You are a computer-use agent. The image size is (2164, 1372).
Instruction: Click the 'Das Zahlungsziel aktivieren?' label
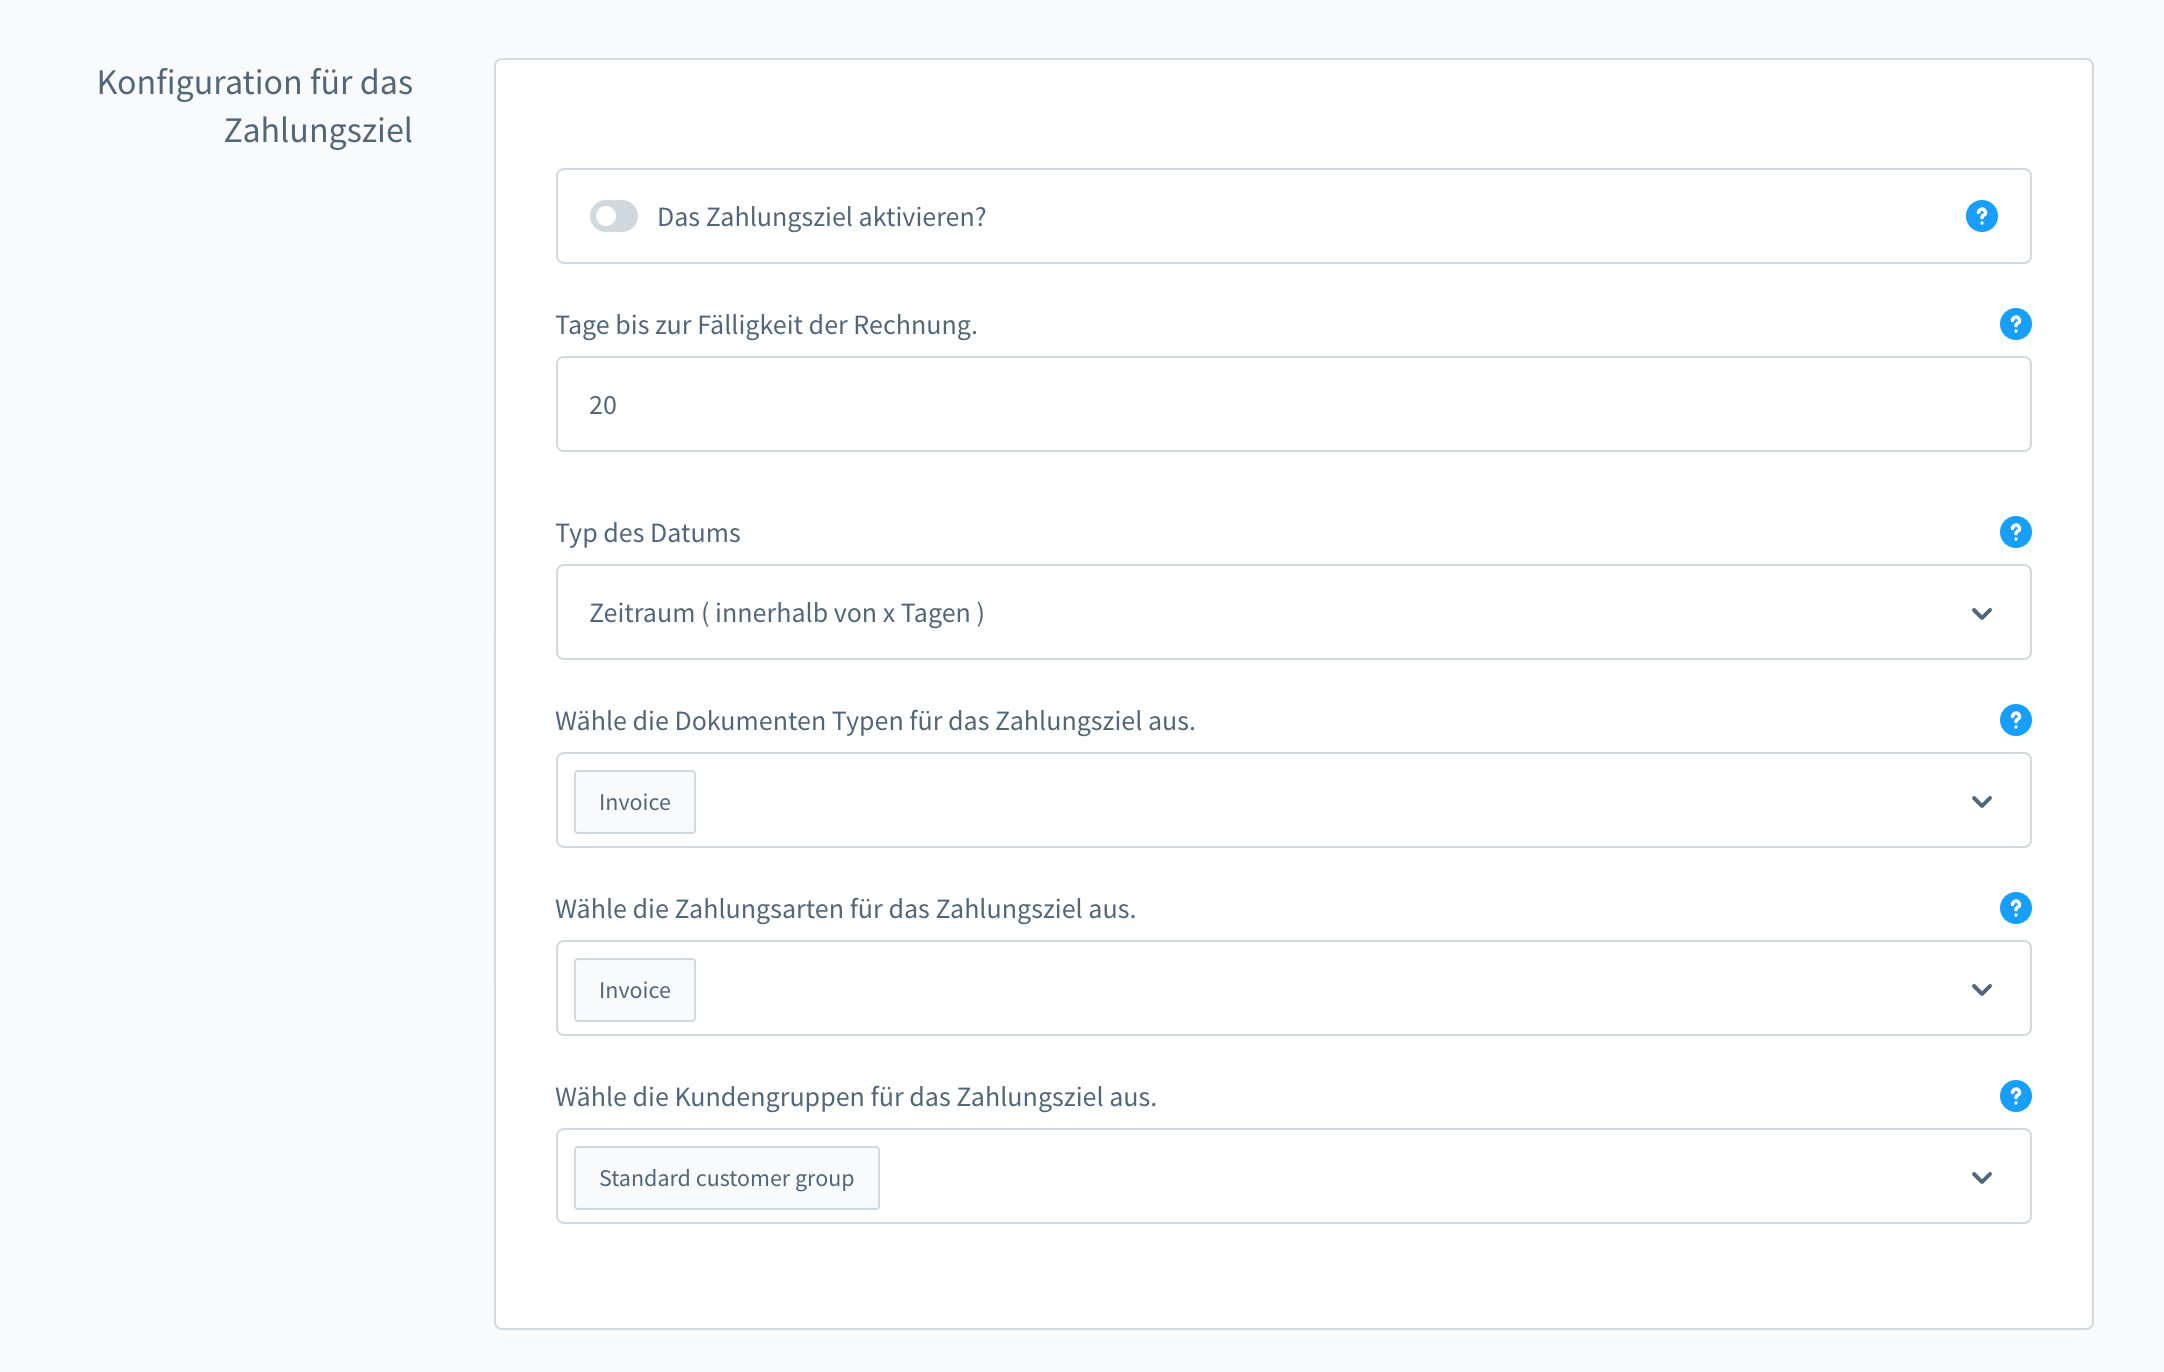pyautogui.click(x=821, y=217)
